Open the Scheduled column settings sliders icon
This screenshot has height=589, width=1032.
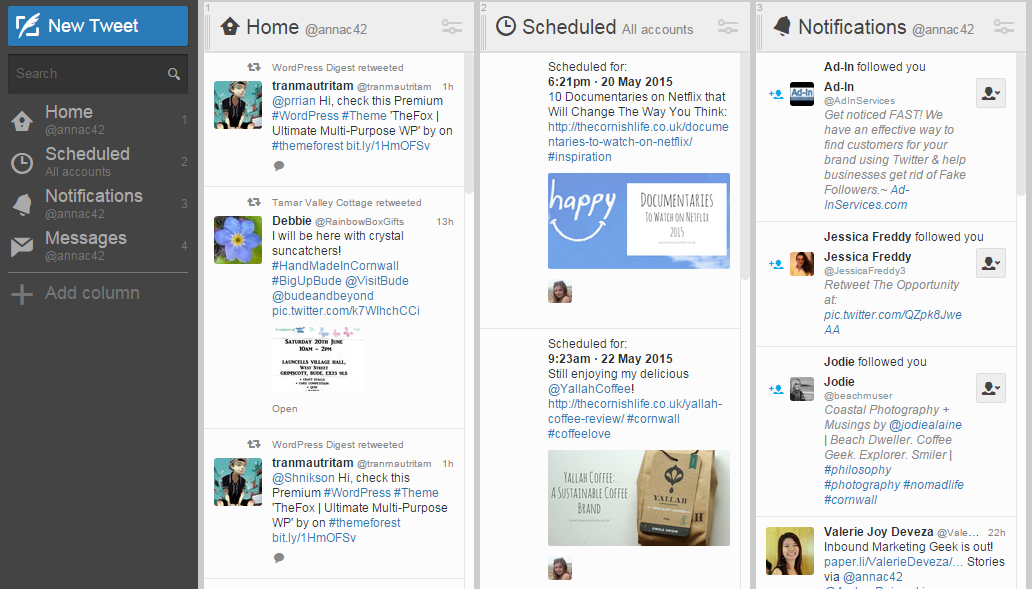click(727, 27)
